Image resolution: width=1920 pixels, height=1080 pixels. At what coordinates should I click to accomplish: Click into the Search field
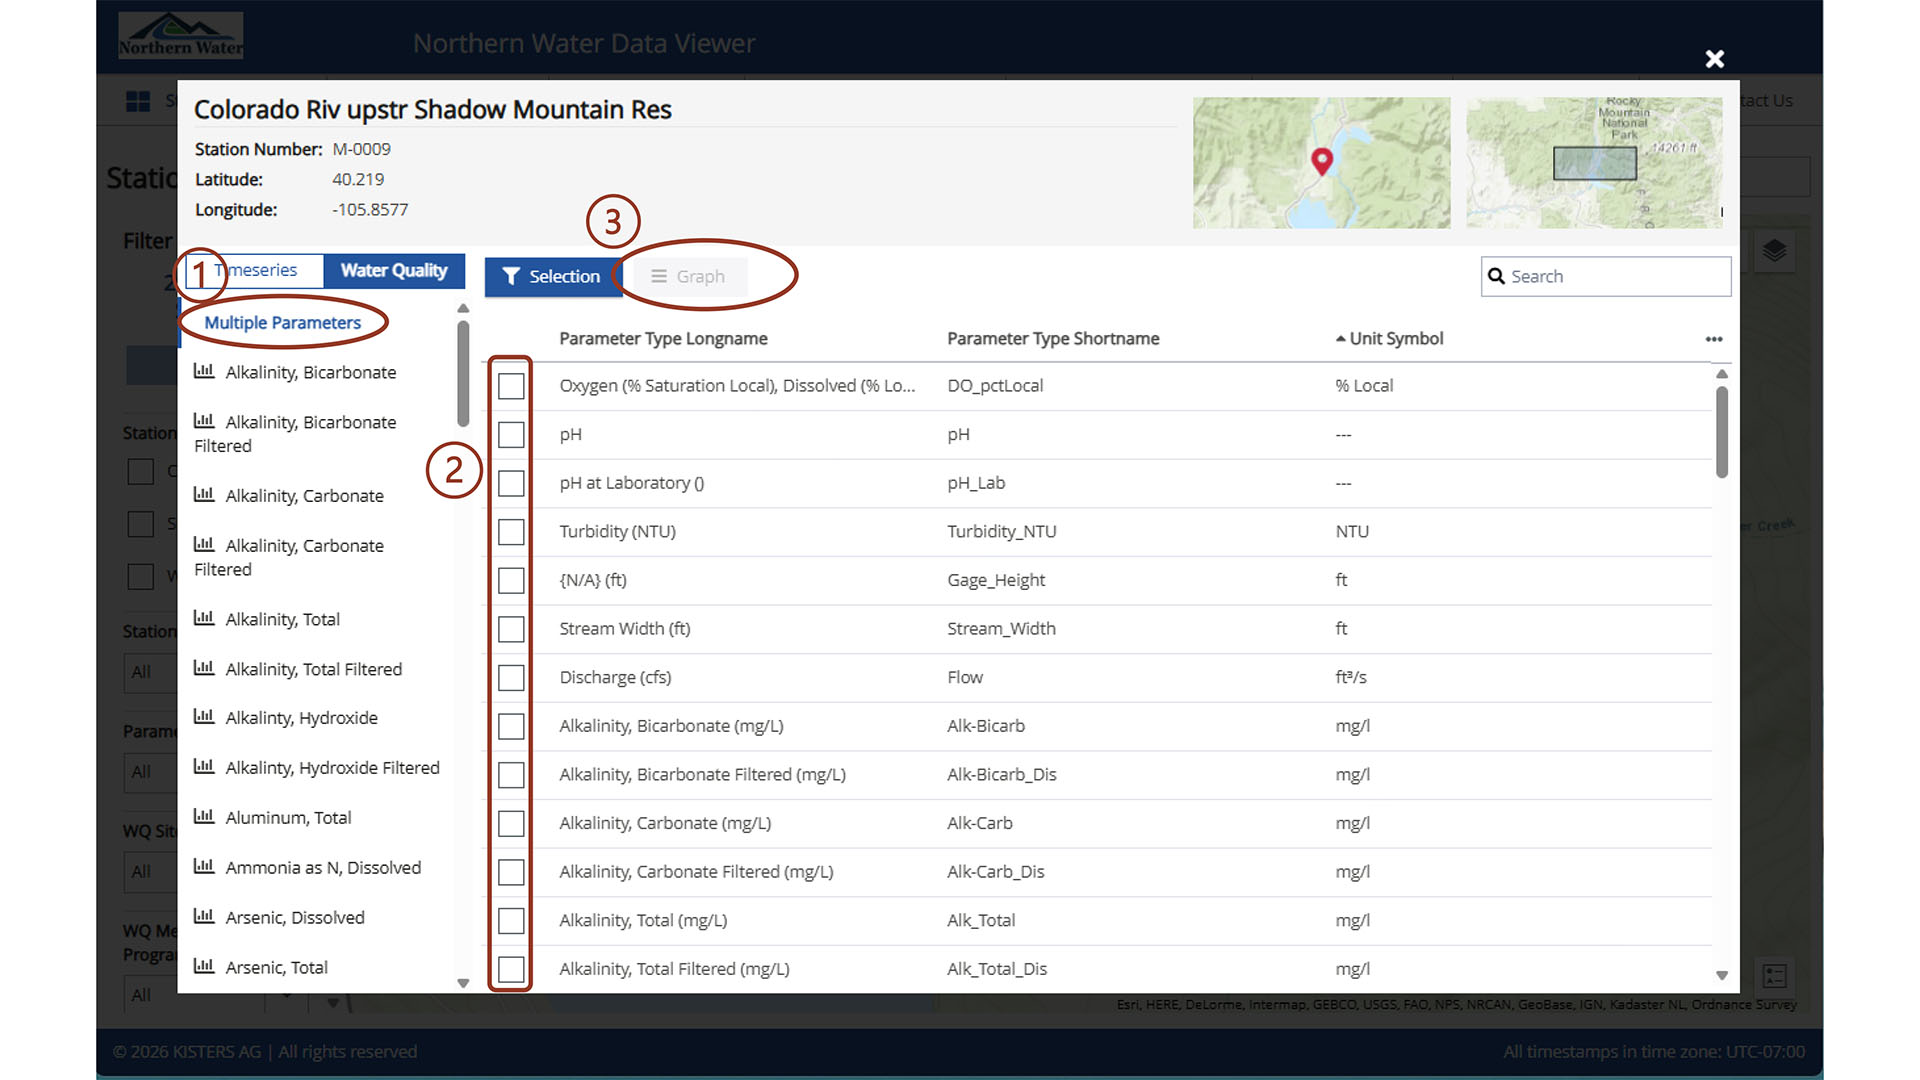coord(1606,277)
